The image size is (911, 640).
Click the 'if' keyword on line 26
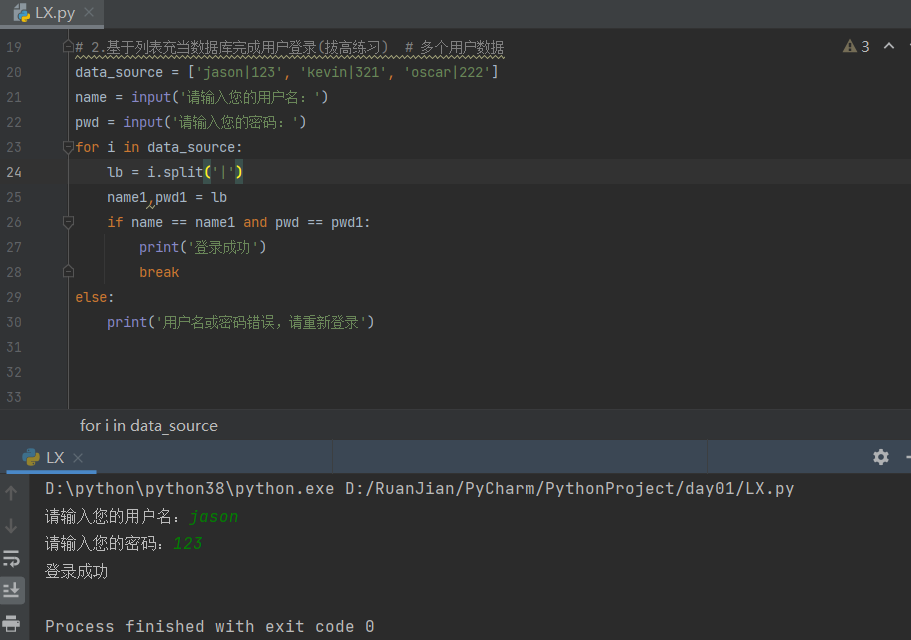tap(115, 222)
